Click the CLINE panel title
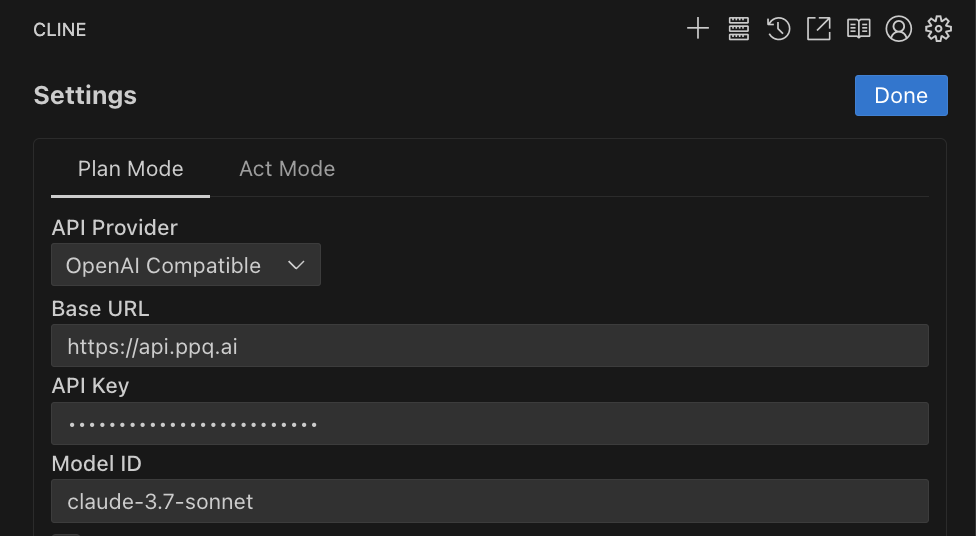Screen dimensions: 976x536 coord(60,30)
